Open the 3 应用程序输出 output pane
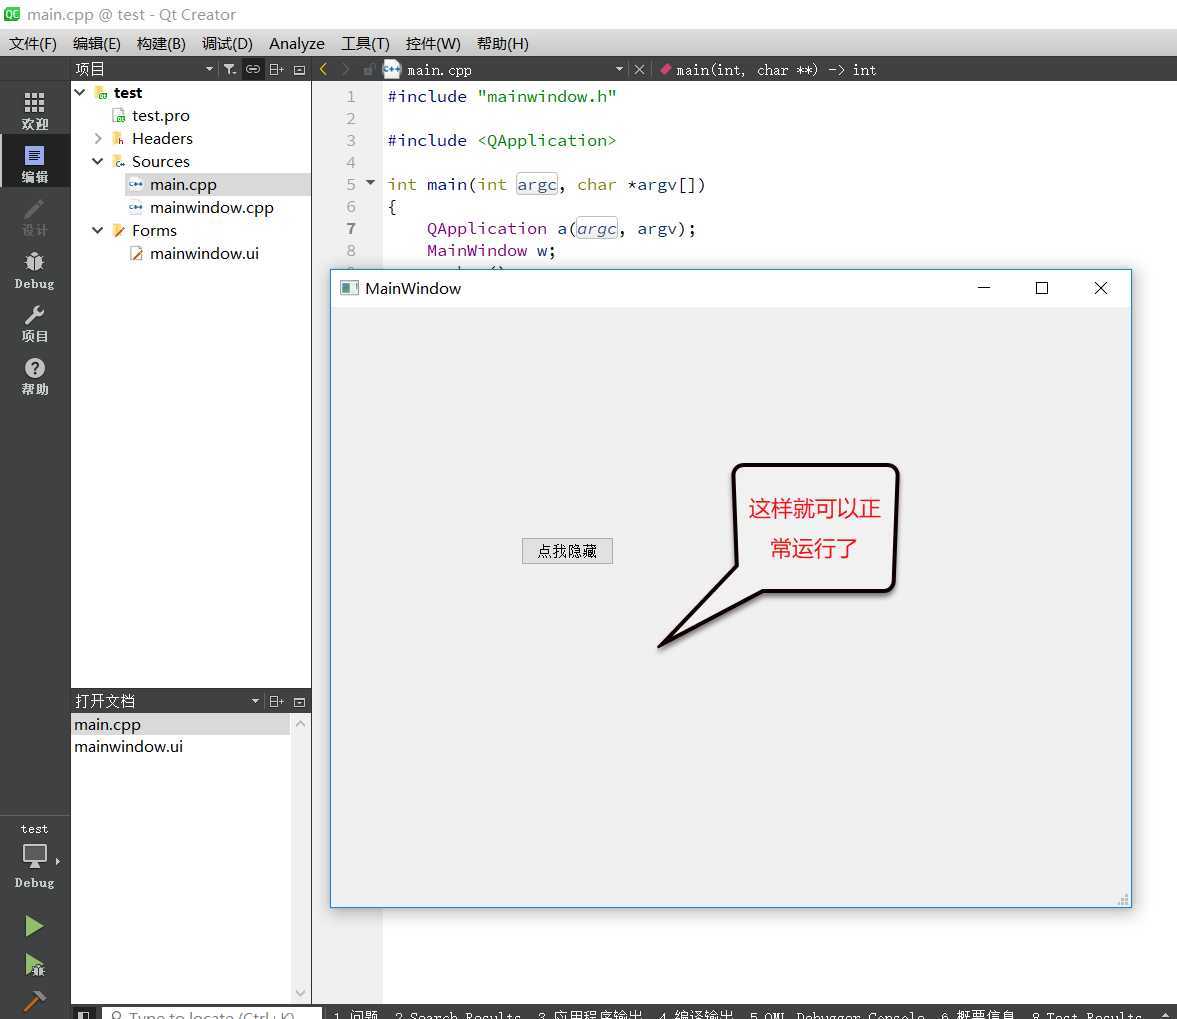The image size is (1177, 1019). (591, 1014)
